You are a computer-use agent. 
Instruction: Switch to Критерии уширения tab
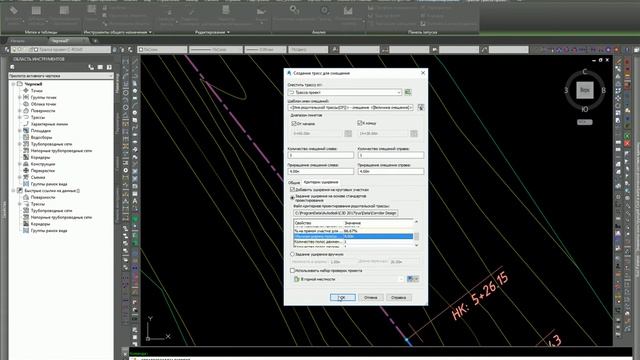(321, 182)
